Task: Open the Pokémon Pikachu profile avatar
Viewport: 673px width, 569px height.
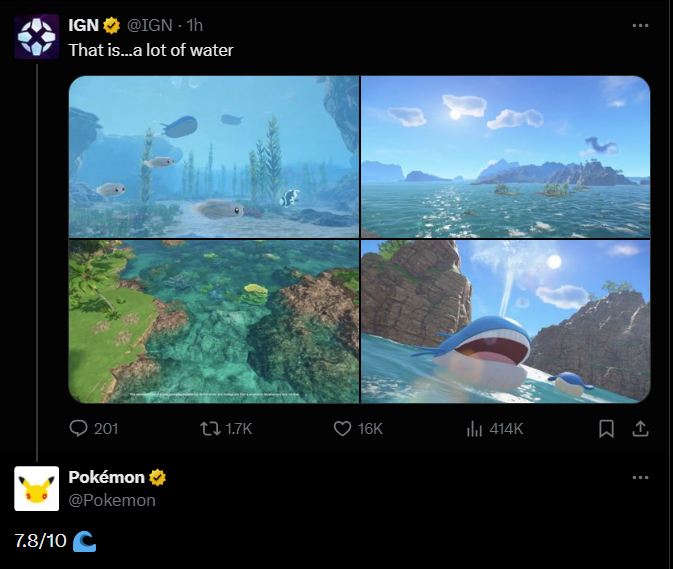Action: [x=36, y=488]
